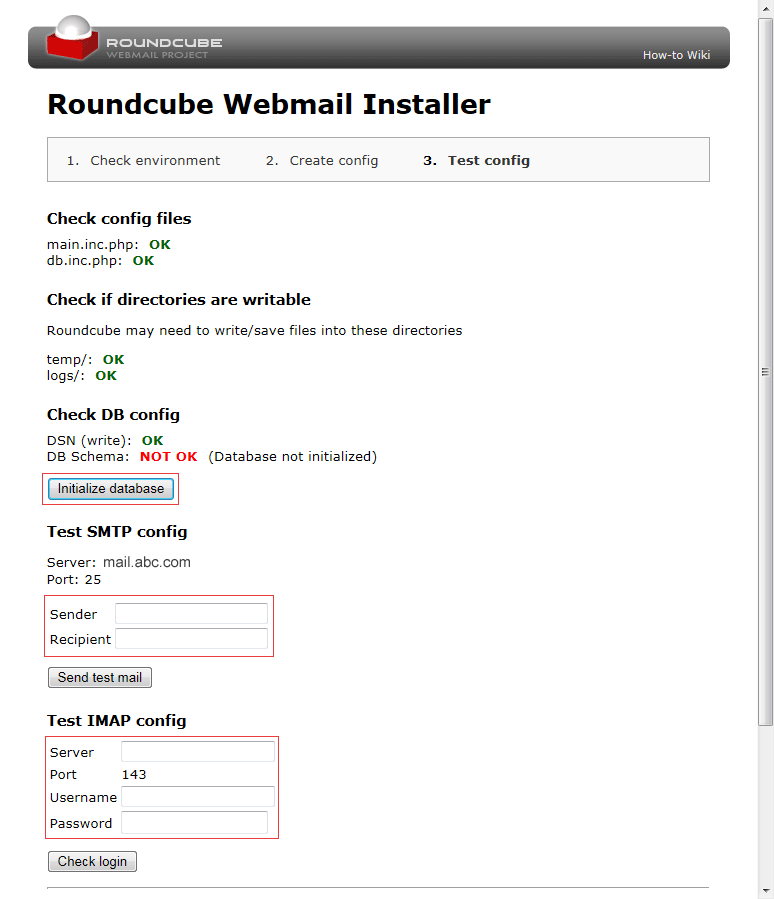Click the Roundcube Webmail Project banner text

[x=164, y=48]
